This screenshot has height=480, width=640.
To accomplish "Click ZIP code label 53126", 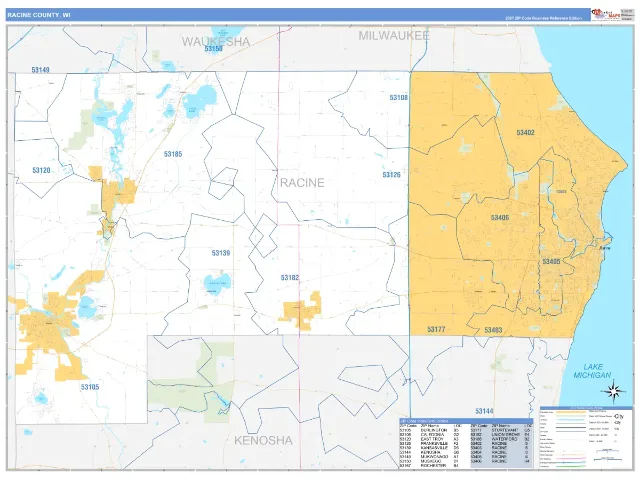I will (x=391, y=175).
